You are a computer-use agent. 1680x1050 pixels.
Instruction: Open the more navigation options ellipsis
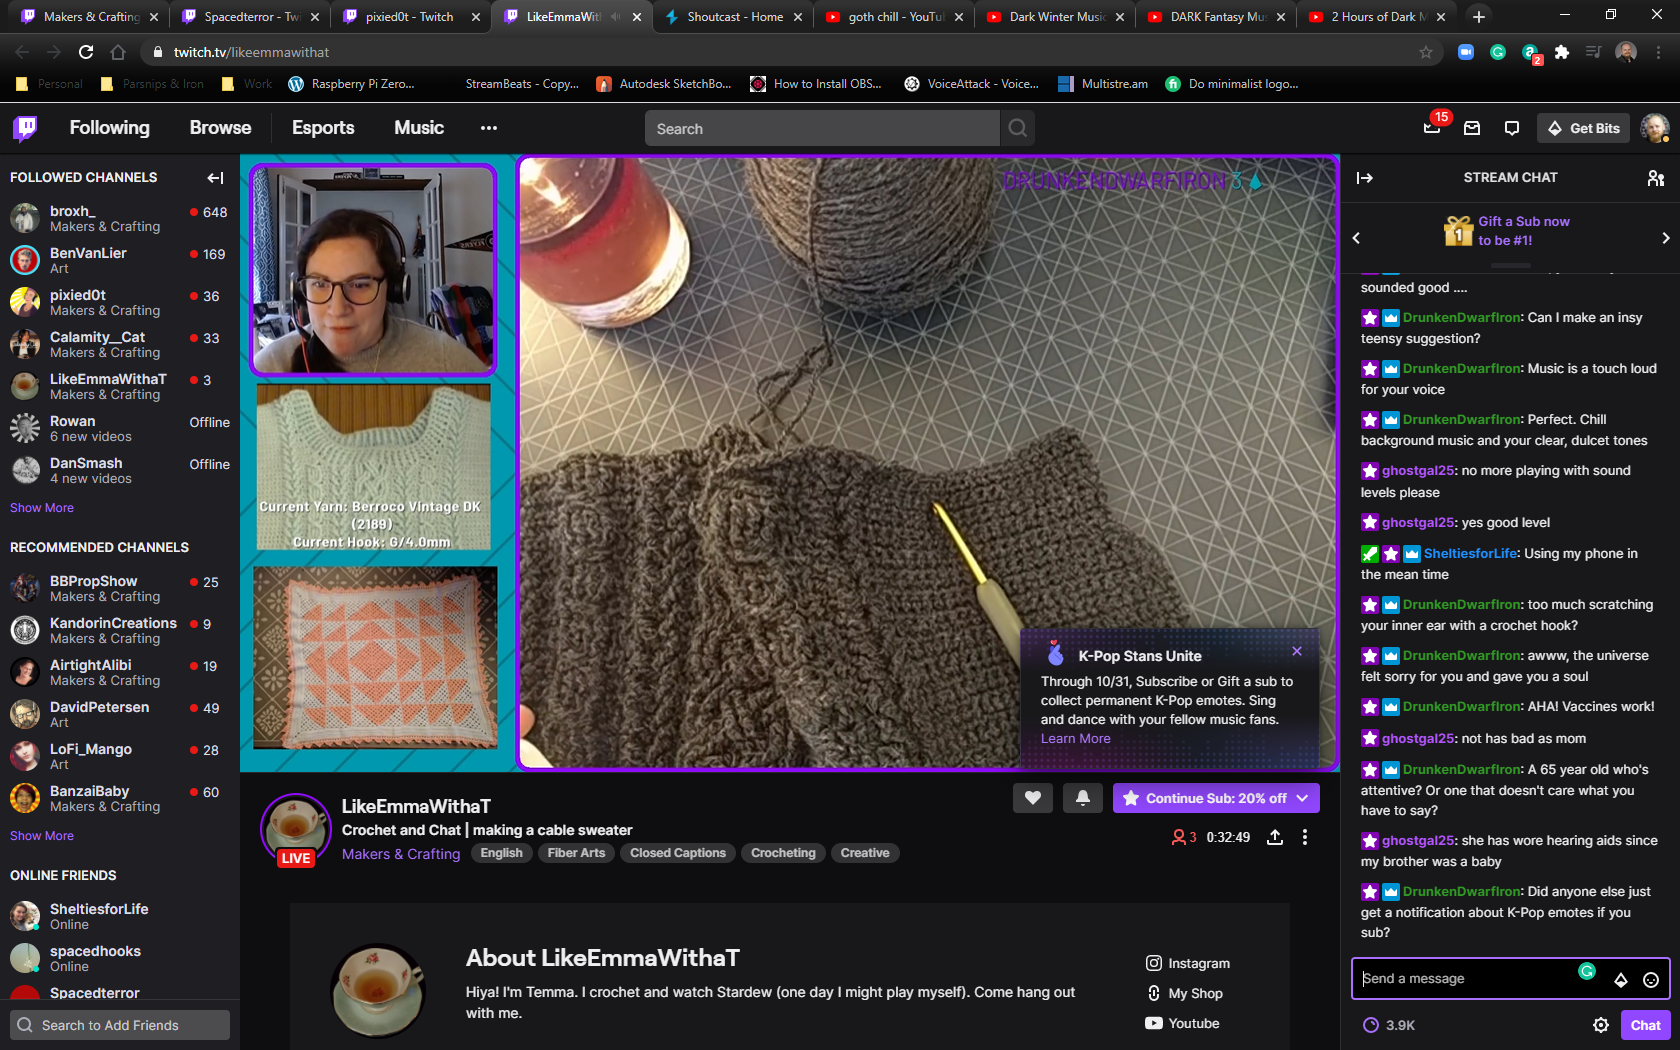488,128
